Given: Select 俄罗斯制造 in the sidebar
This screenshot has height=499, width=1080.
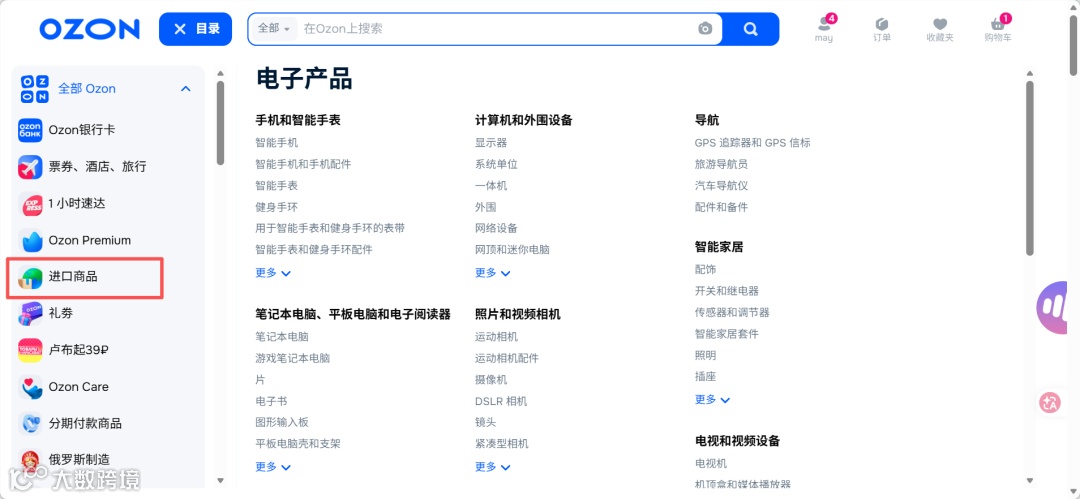Looking at the screenshot, I should coord(79,459).
